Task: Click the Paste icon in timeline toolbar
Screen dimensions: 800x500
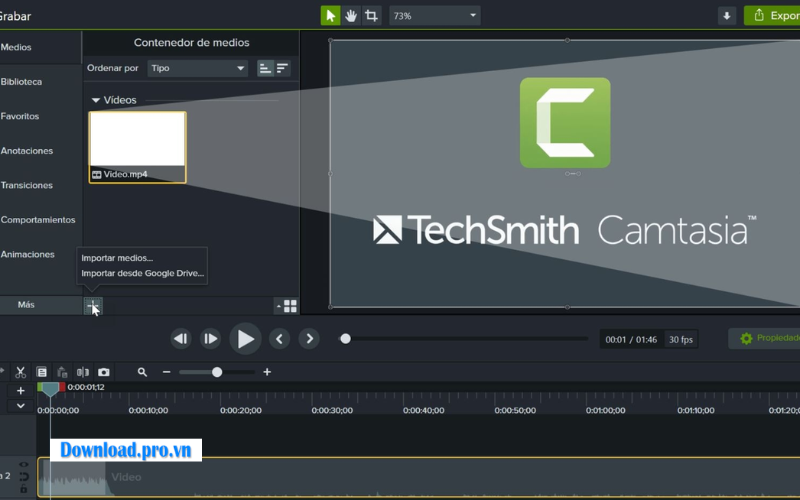Action: [x=62, y=372]
